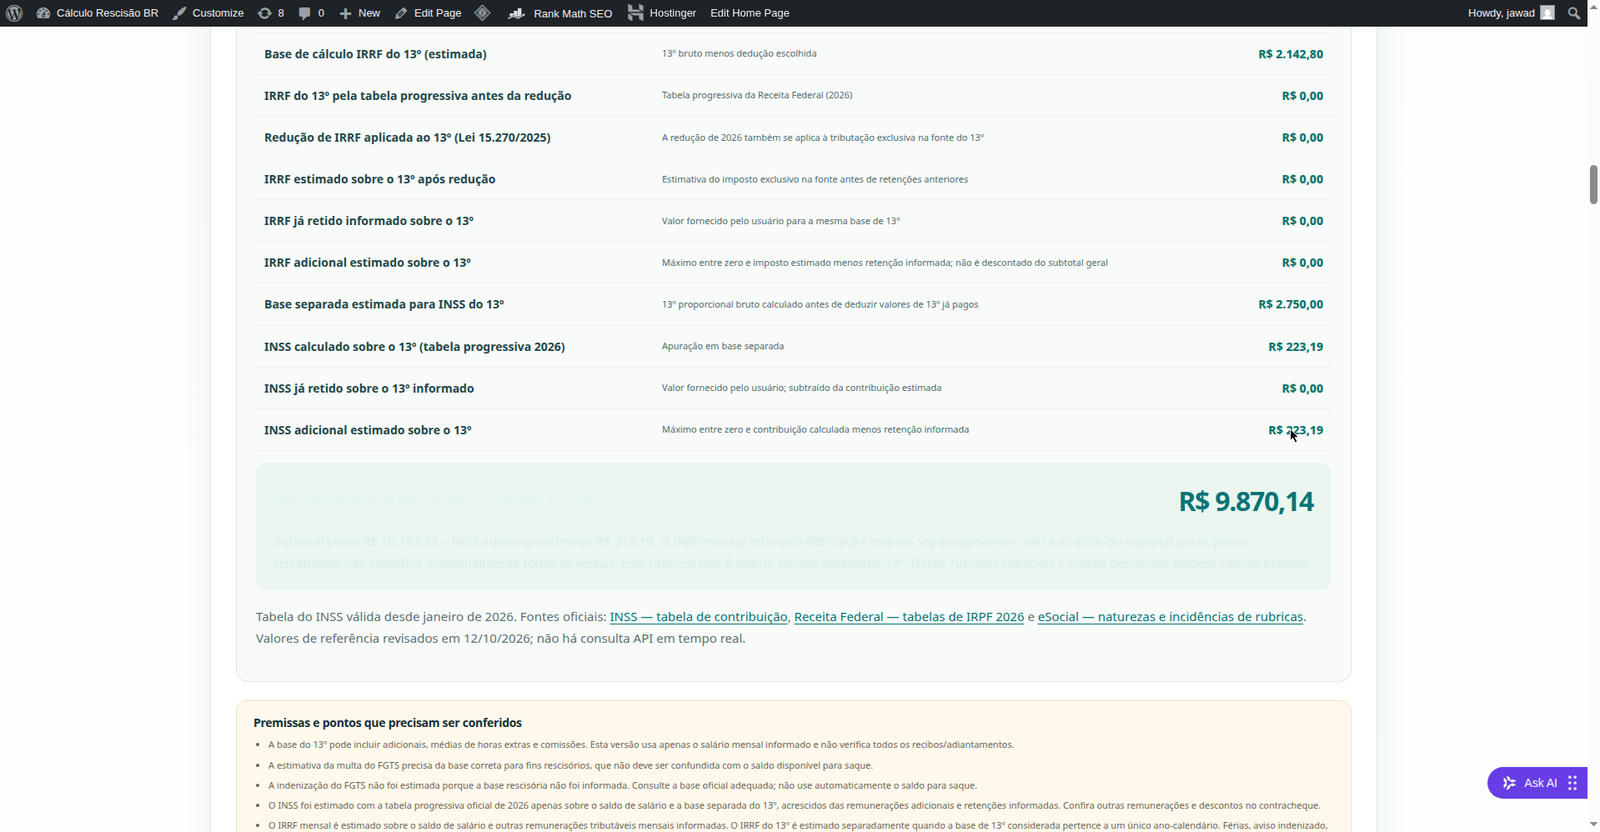Click the user avatar icon
This screenshot has height=832, width=1600.
pyautogui.click(x=1548, y=13)
